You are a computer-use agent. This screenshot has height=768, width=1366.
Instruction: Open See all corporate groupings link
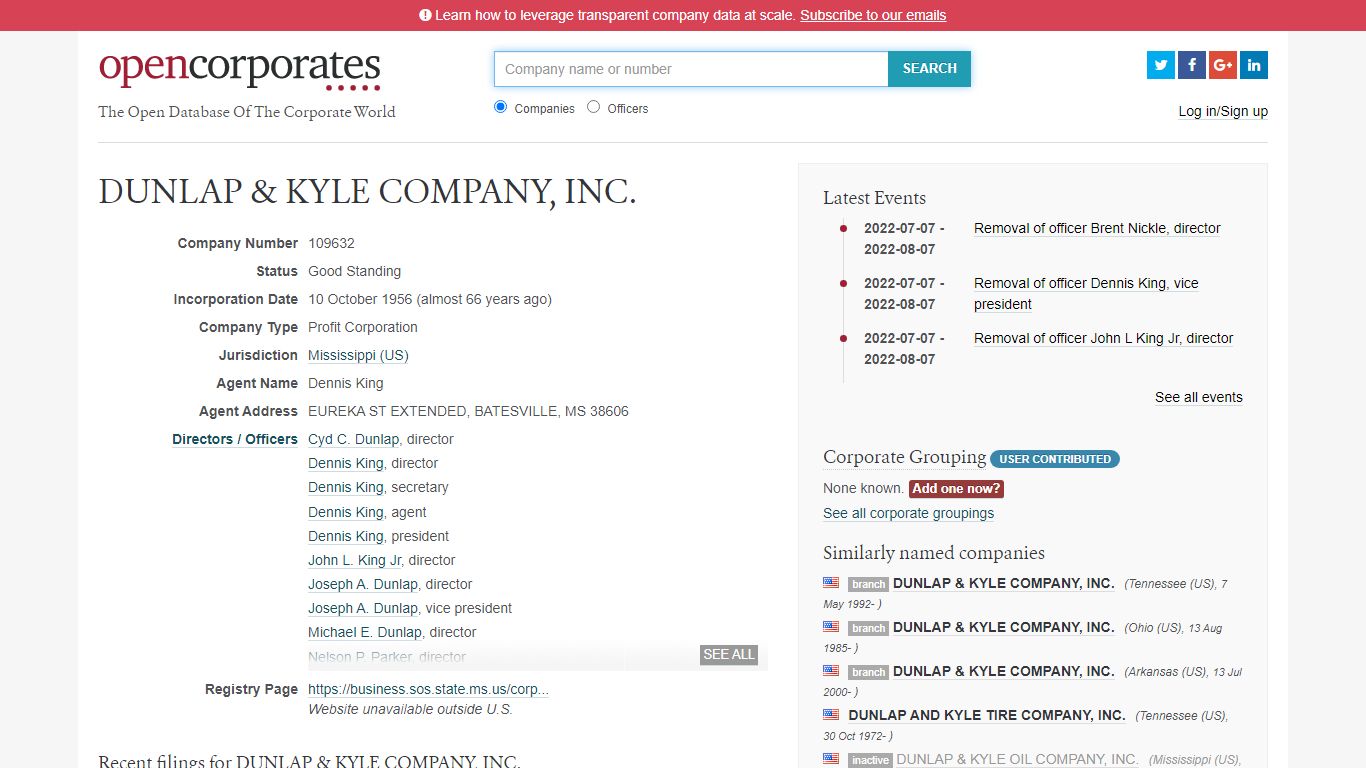908,513
